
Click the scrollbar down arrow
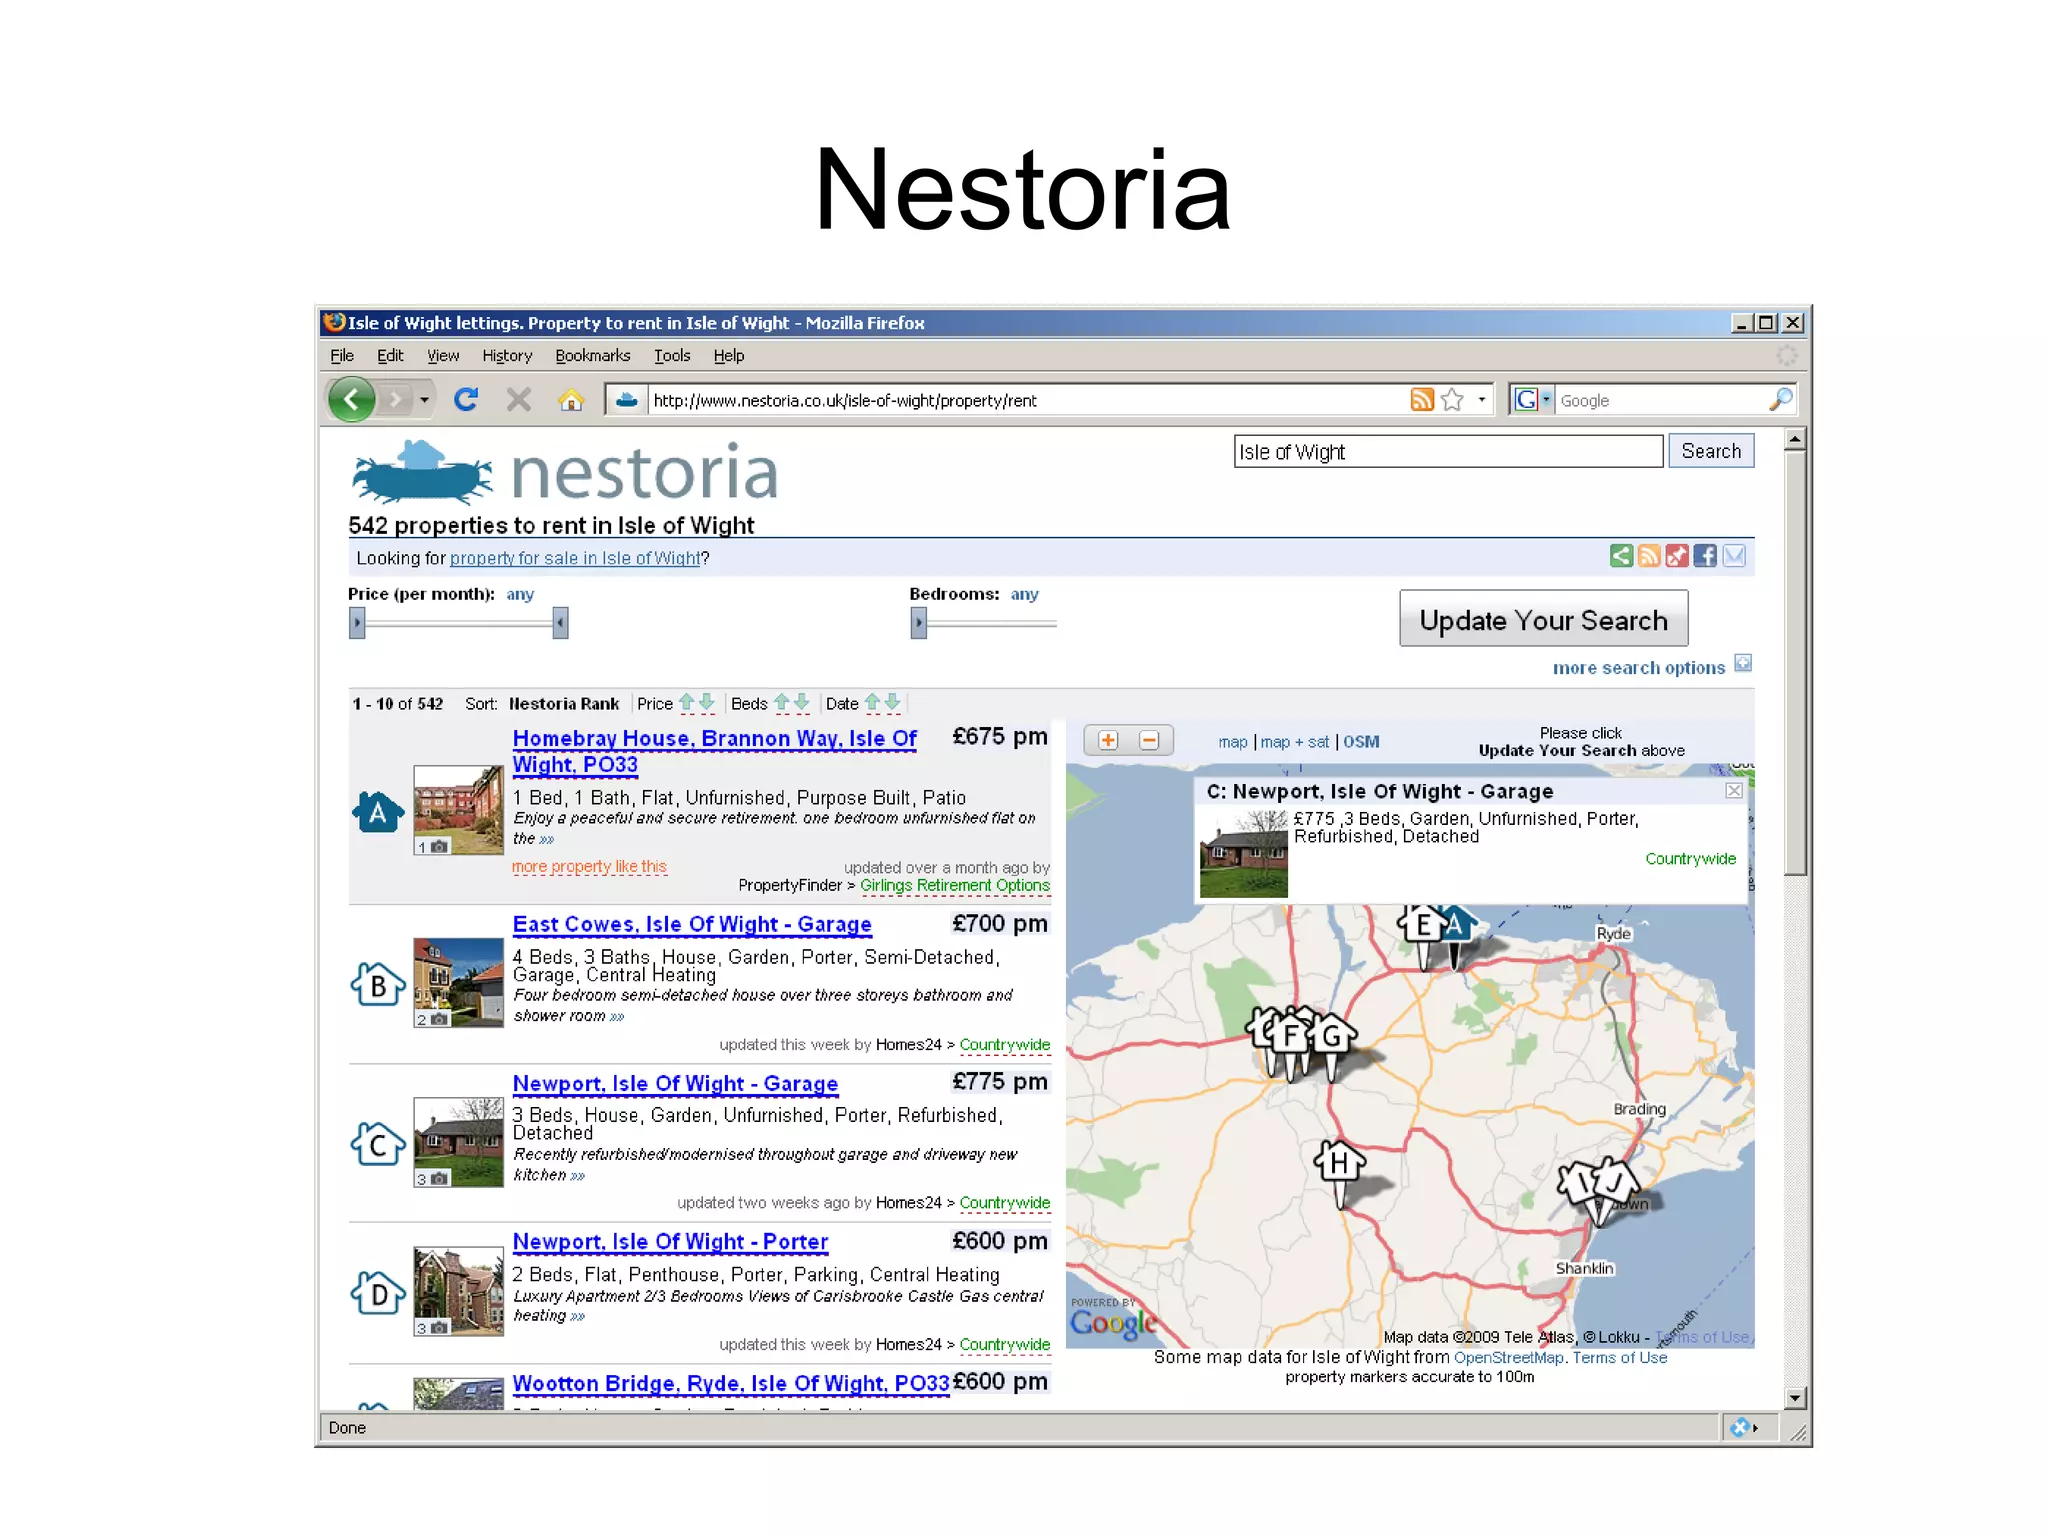pos(1794,1398)
